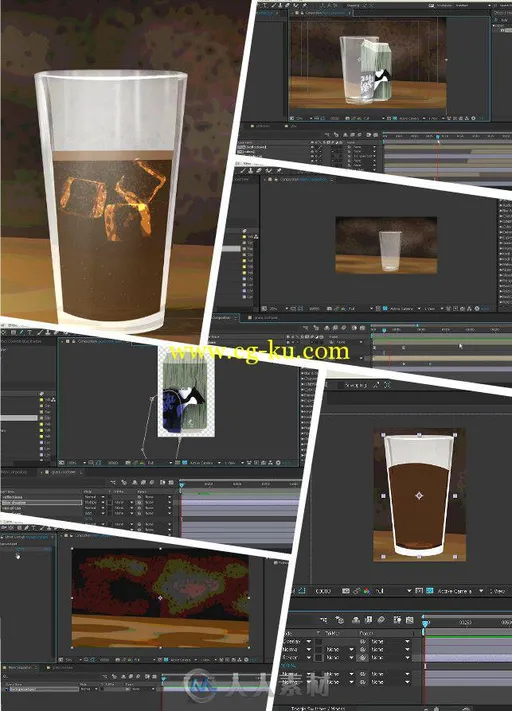Click lavender selected layer bar in bottom-right timeline
The image size is (512, 711).
(469, 657)
